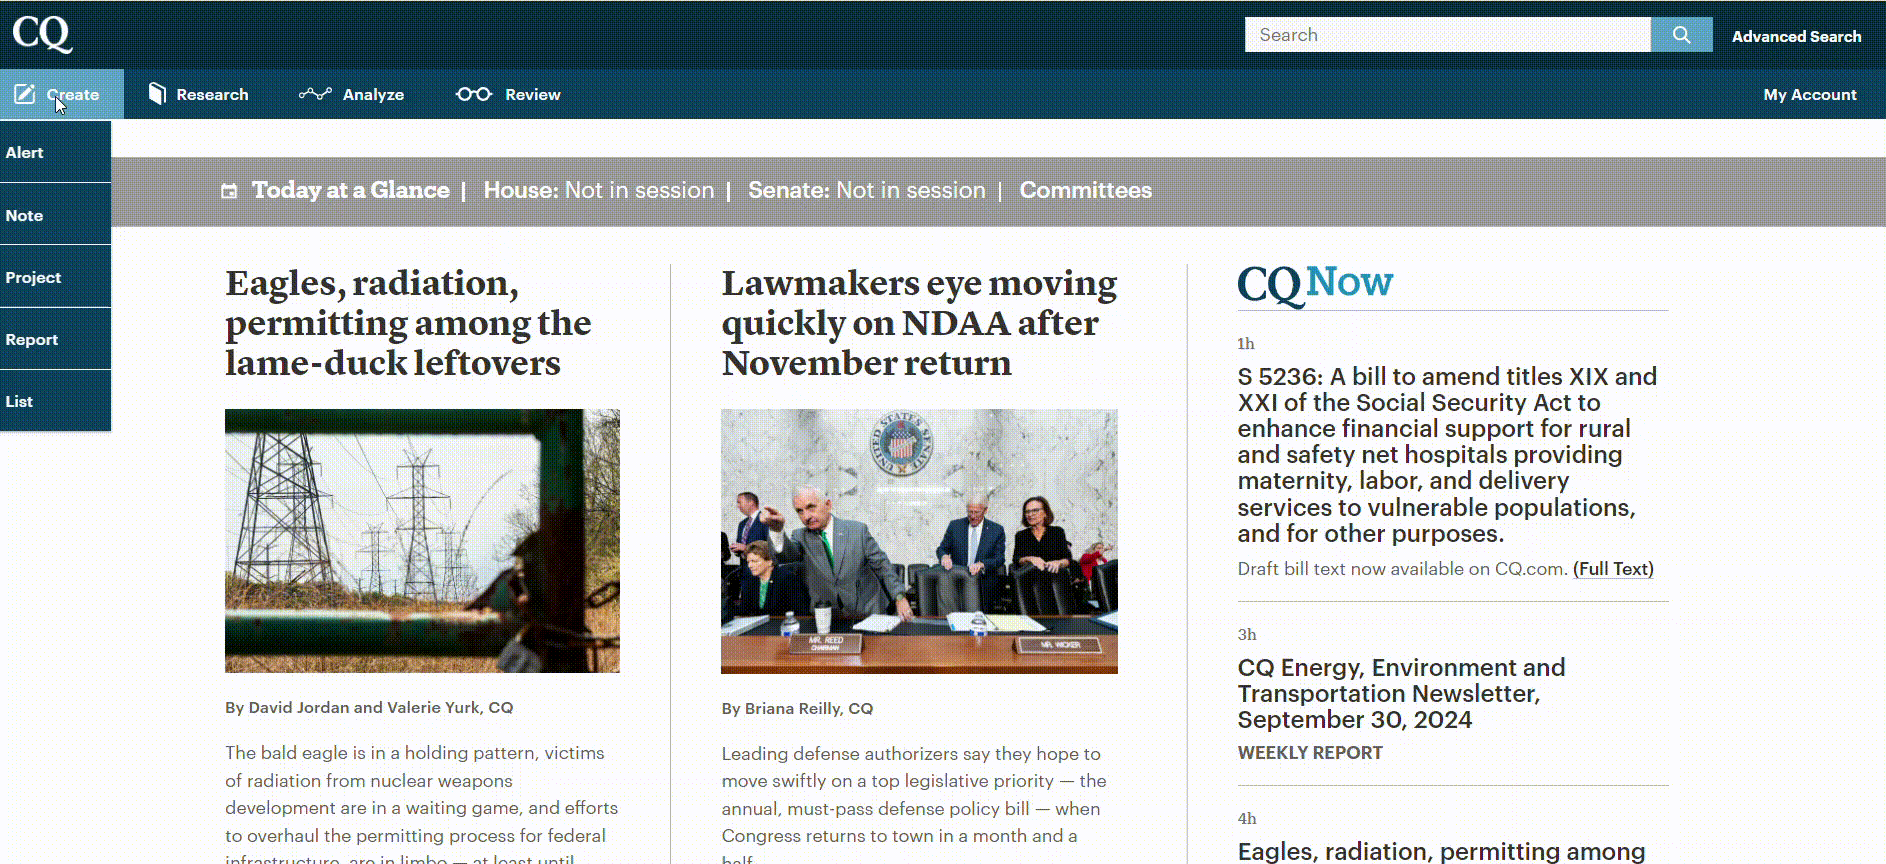Click the Create pencil icon
Image resolution: width=1886 pixels, height=864 pixels.
click(x=25, y=94)
